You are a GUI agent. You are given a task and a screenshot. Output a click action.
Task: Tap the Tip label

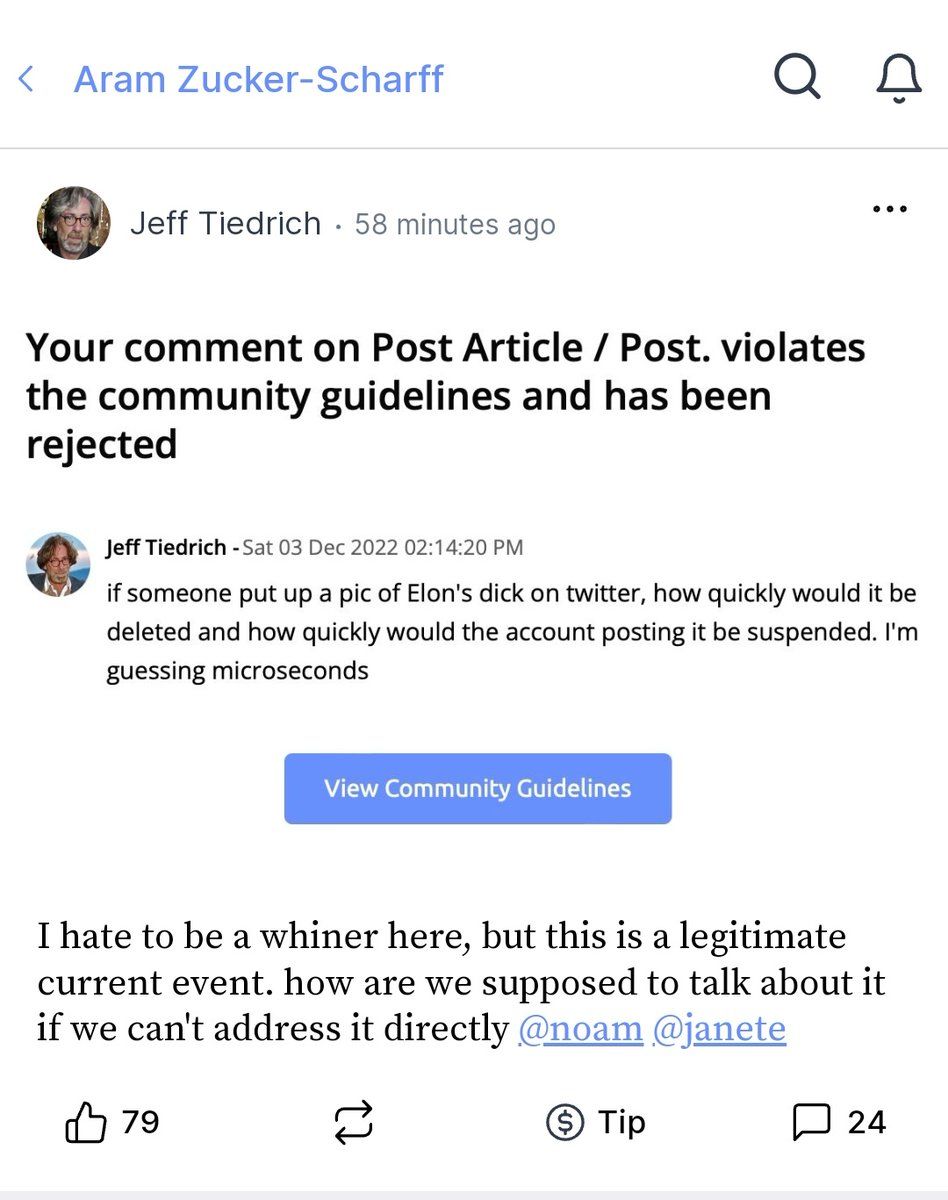point(622,1122)
